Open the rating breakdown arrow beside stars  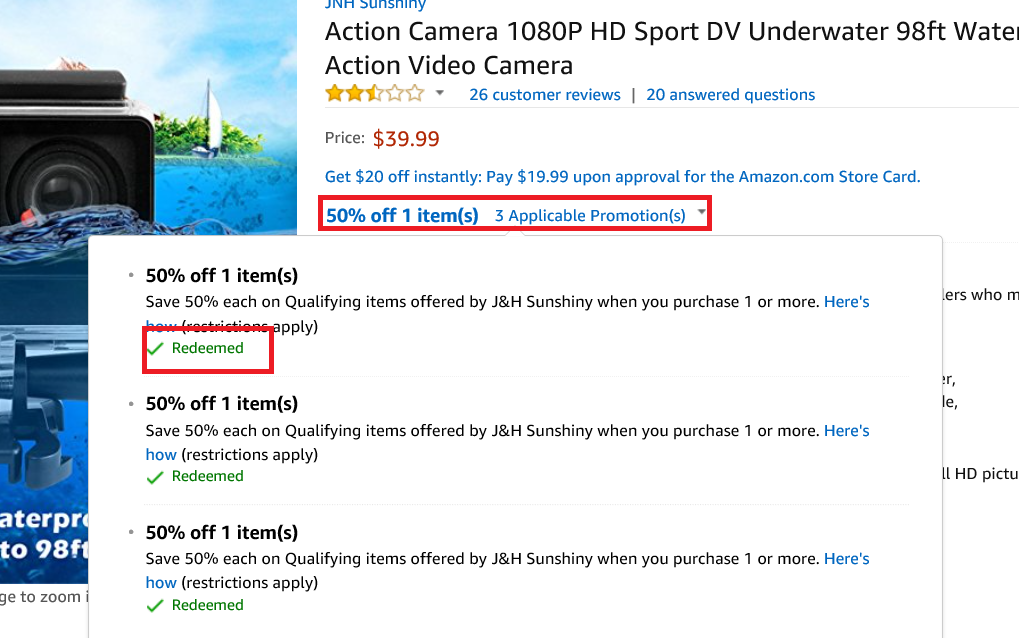coord(439,94)
